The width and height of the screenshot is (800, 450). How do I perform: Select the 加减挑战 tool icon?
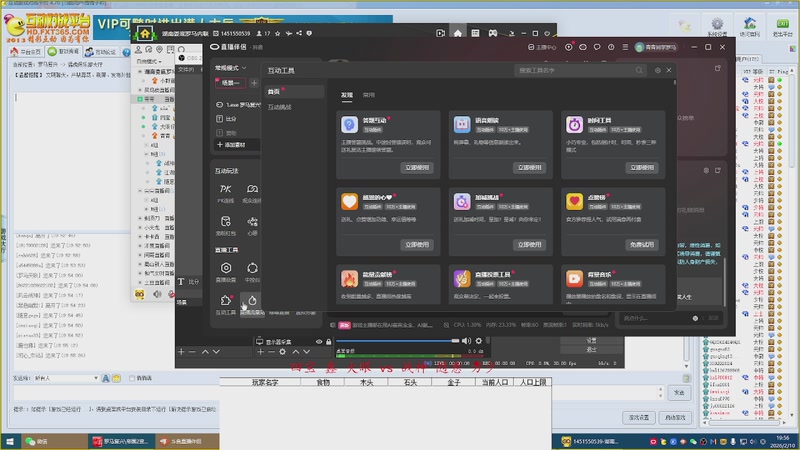click(462, 201)
